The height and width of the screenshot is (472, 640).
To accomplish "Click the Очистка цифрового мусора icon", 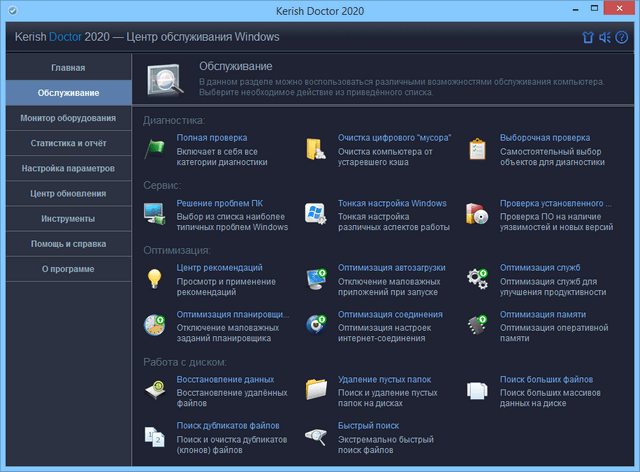I will [317, 150].
